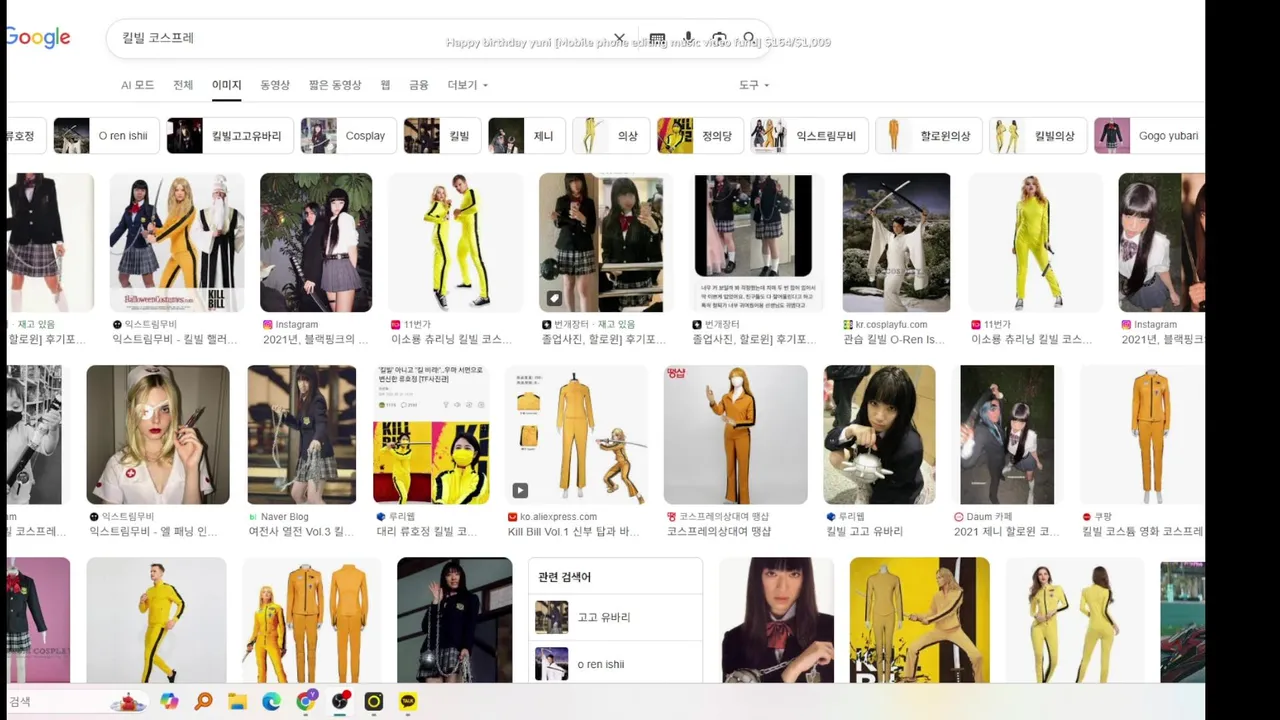
Task: Open 11번가 이소룡 추리닝 couple image
Action: 455,243
